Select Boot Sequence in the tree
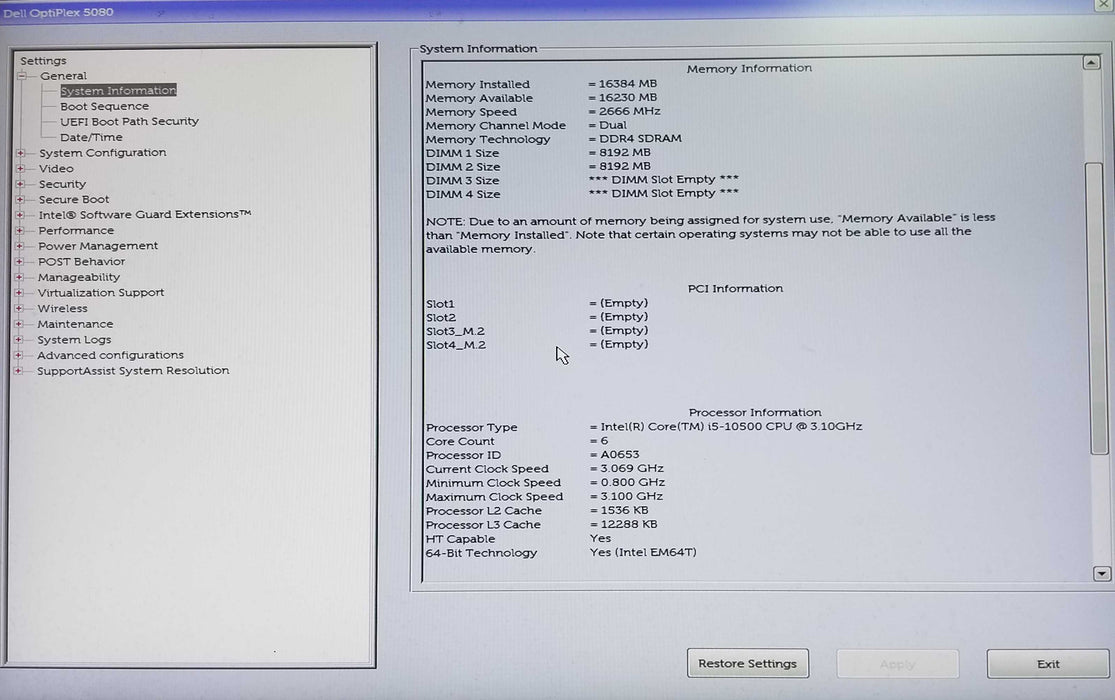The image size is (1115, 700). (104, 105)
